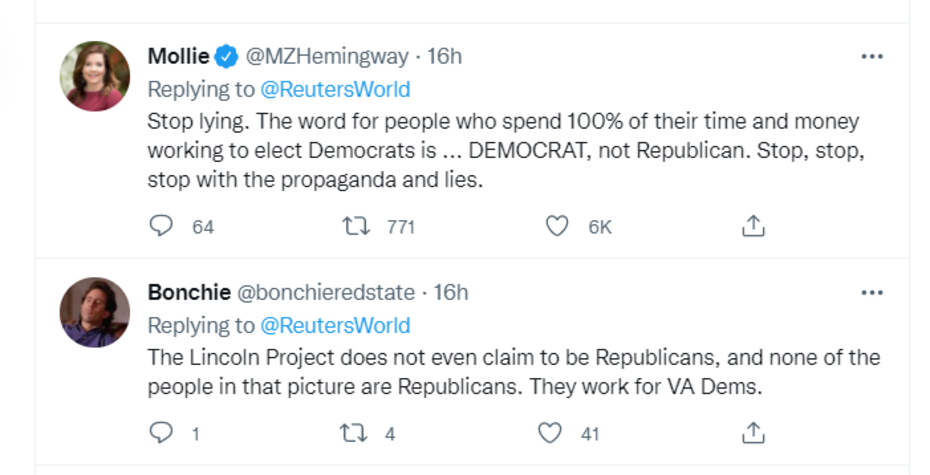
Task: Reply to Mollie's tweet
Action: coord(161,227)
